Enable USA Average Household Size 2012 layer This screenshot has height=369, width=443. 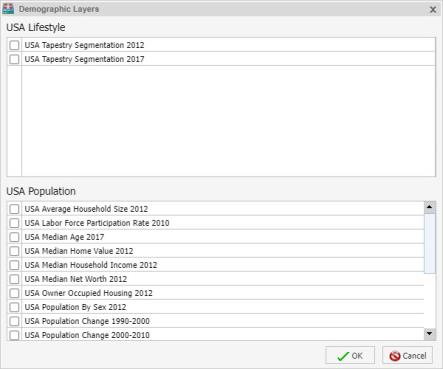coord(14,209)
